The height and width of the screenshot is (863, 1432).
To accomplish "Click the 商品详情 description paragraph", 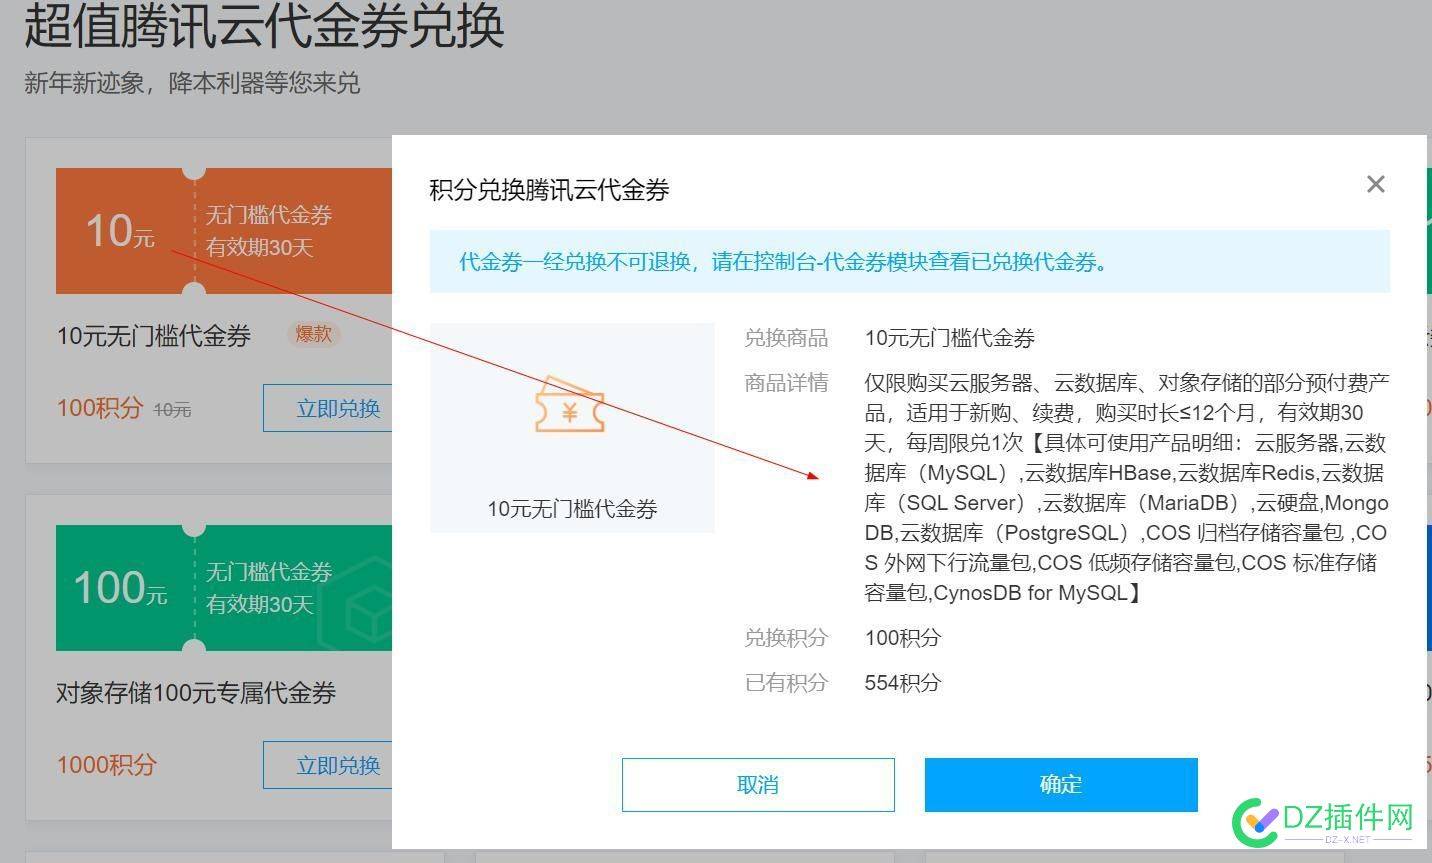I will point(1127,487).
